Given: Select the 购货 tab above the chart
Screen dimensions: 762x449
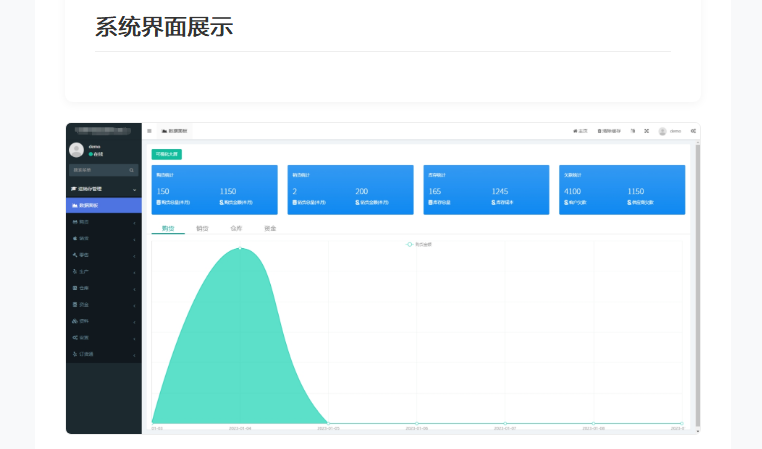Looking at the screenshot, I should click(x=168, y=228).
